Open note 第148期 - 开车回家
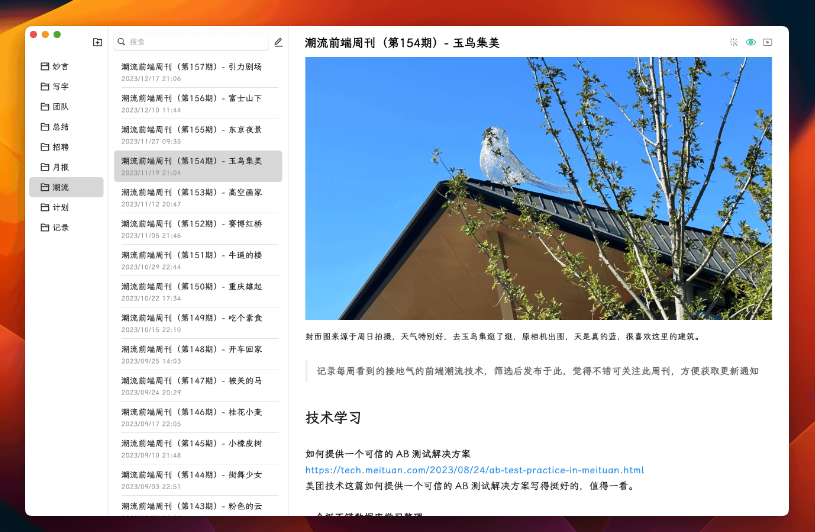Screen dimensions: 815x532 point(198,354)
